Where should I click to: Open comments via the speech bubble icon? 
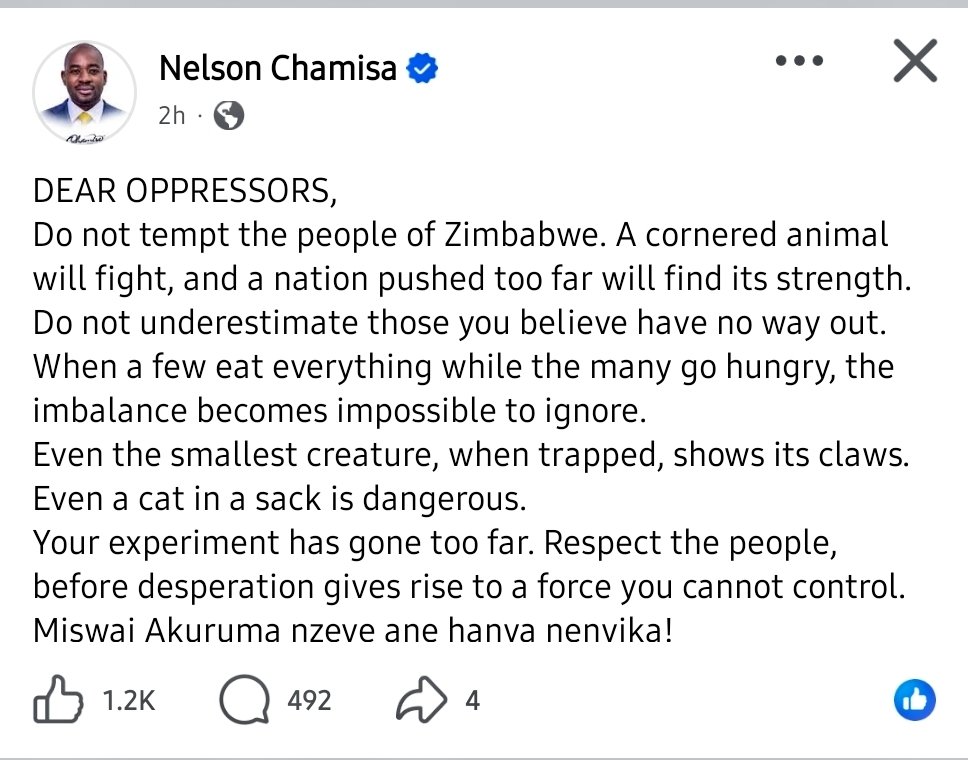tap(244, 700)
